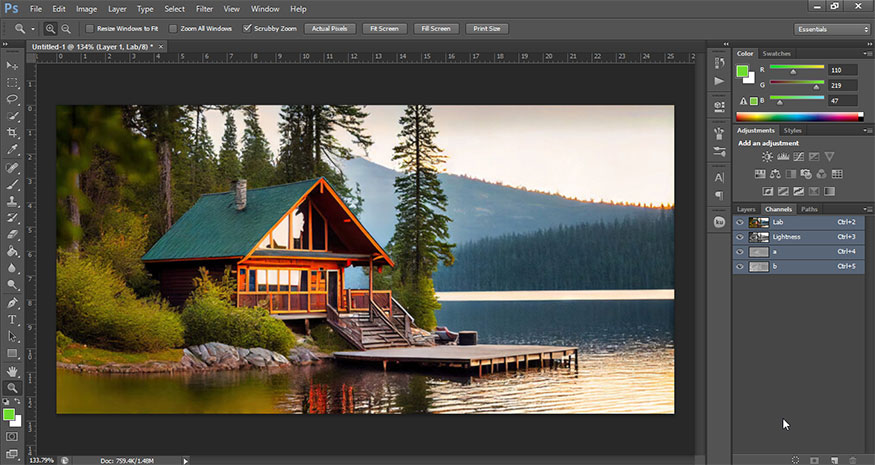Screen dimensions: 875x465
Task: Open the status bar info arrow menu
Action: [185, 461]
